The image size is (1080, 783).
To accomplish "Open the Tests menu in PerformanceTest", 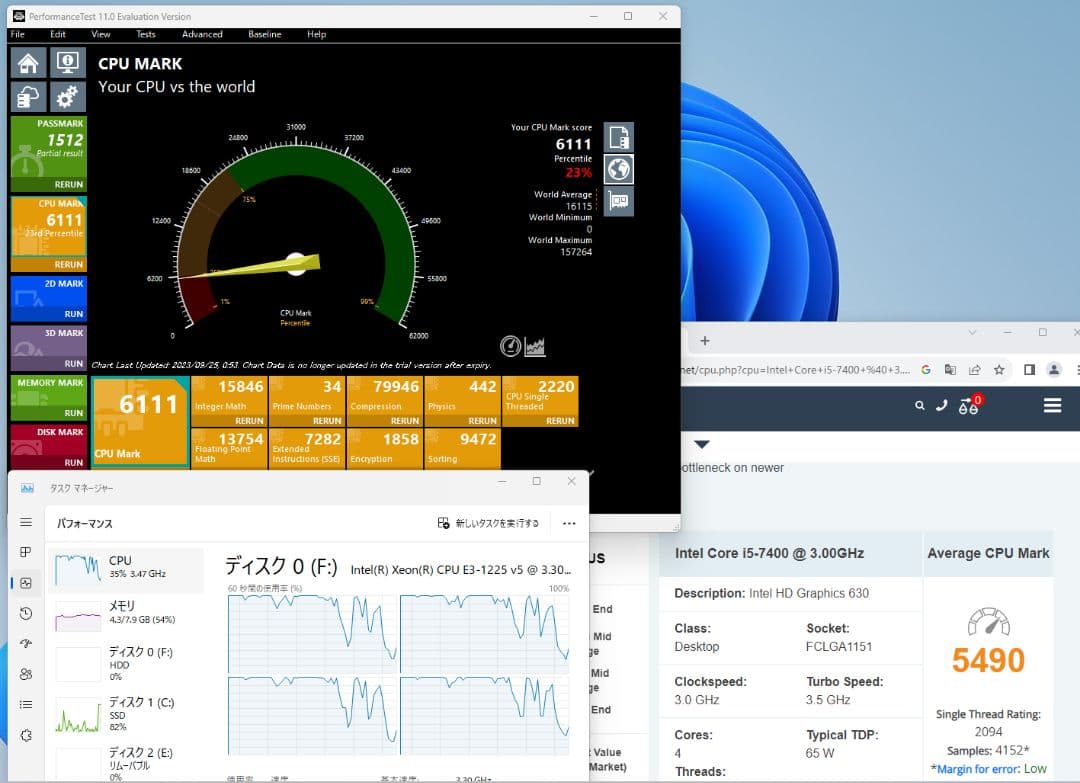I will (x=145, y=34).
